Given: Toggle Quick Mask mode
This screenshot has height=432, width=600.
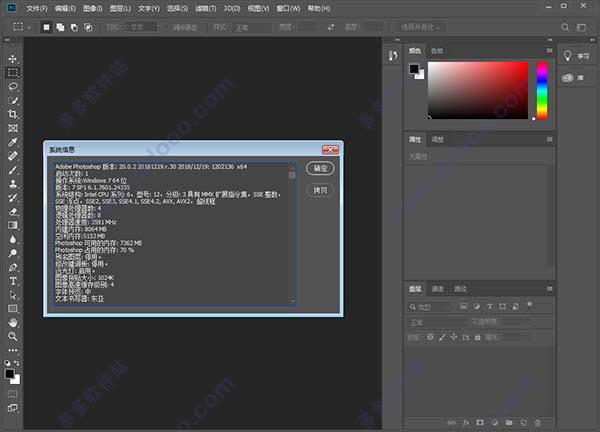Looking at the screenshot, I should tap(12, 394).
